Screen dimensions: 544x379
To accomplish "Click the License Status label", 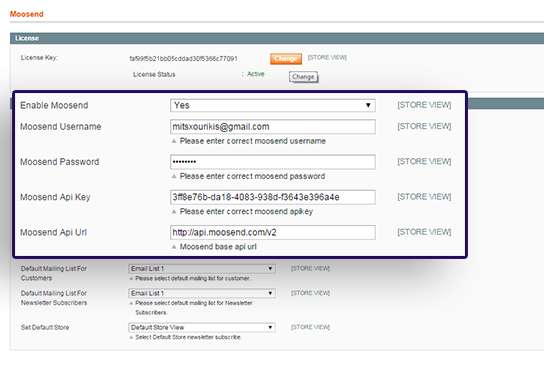I will [x=154, y=74].
